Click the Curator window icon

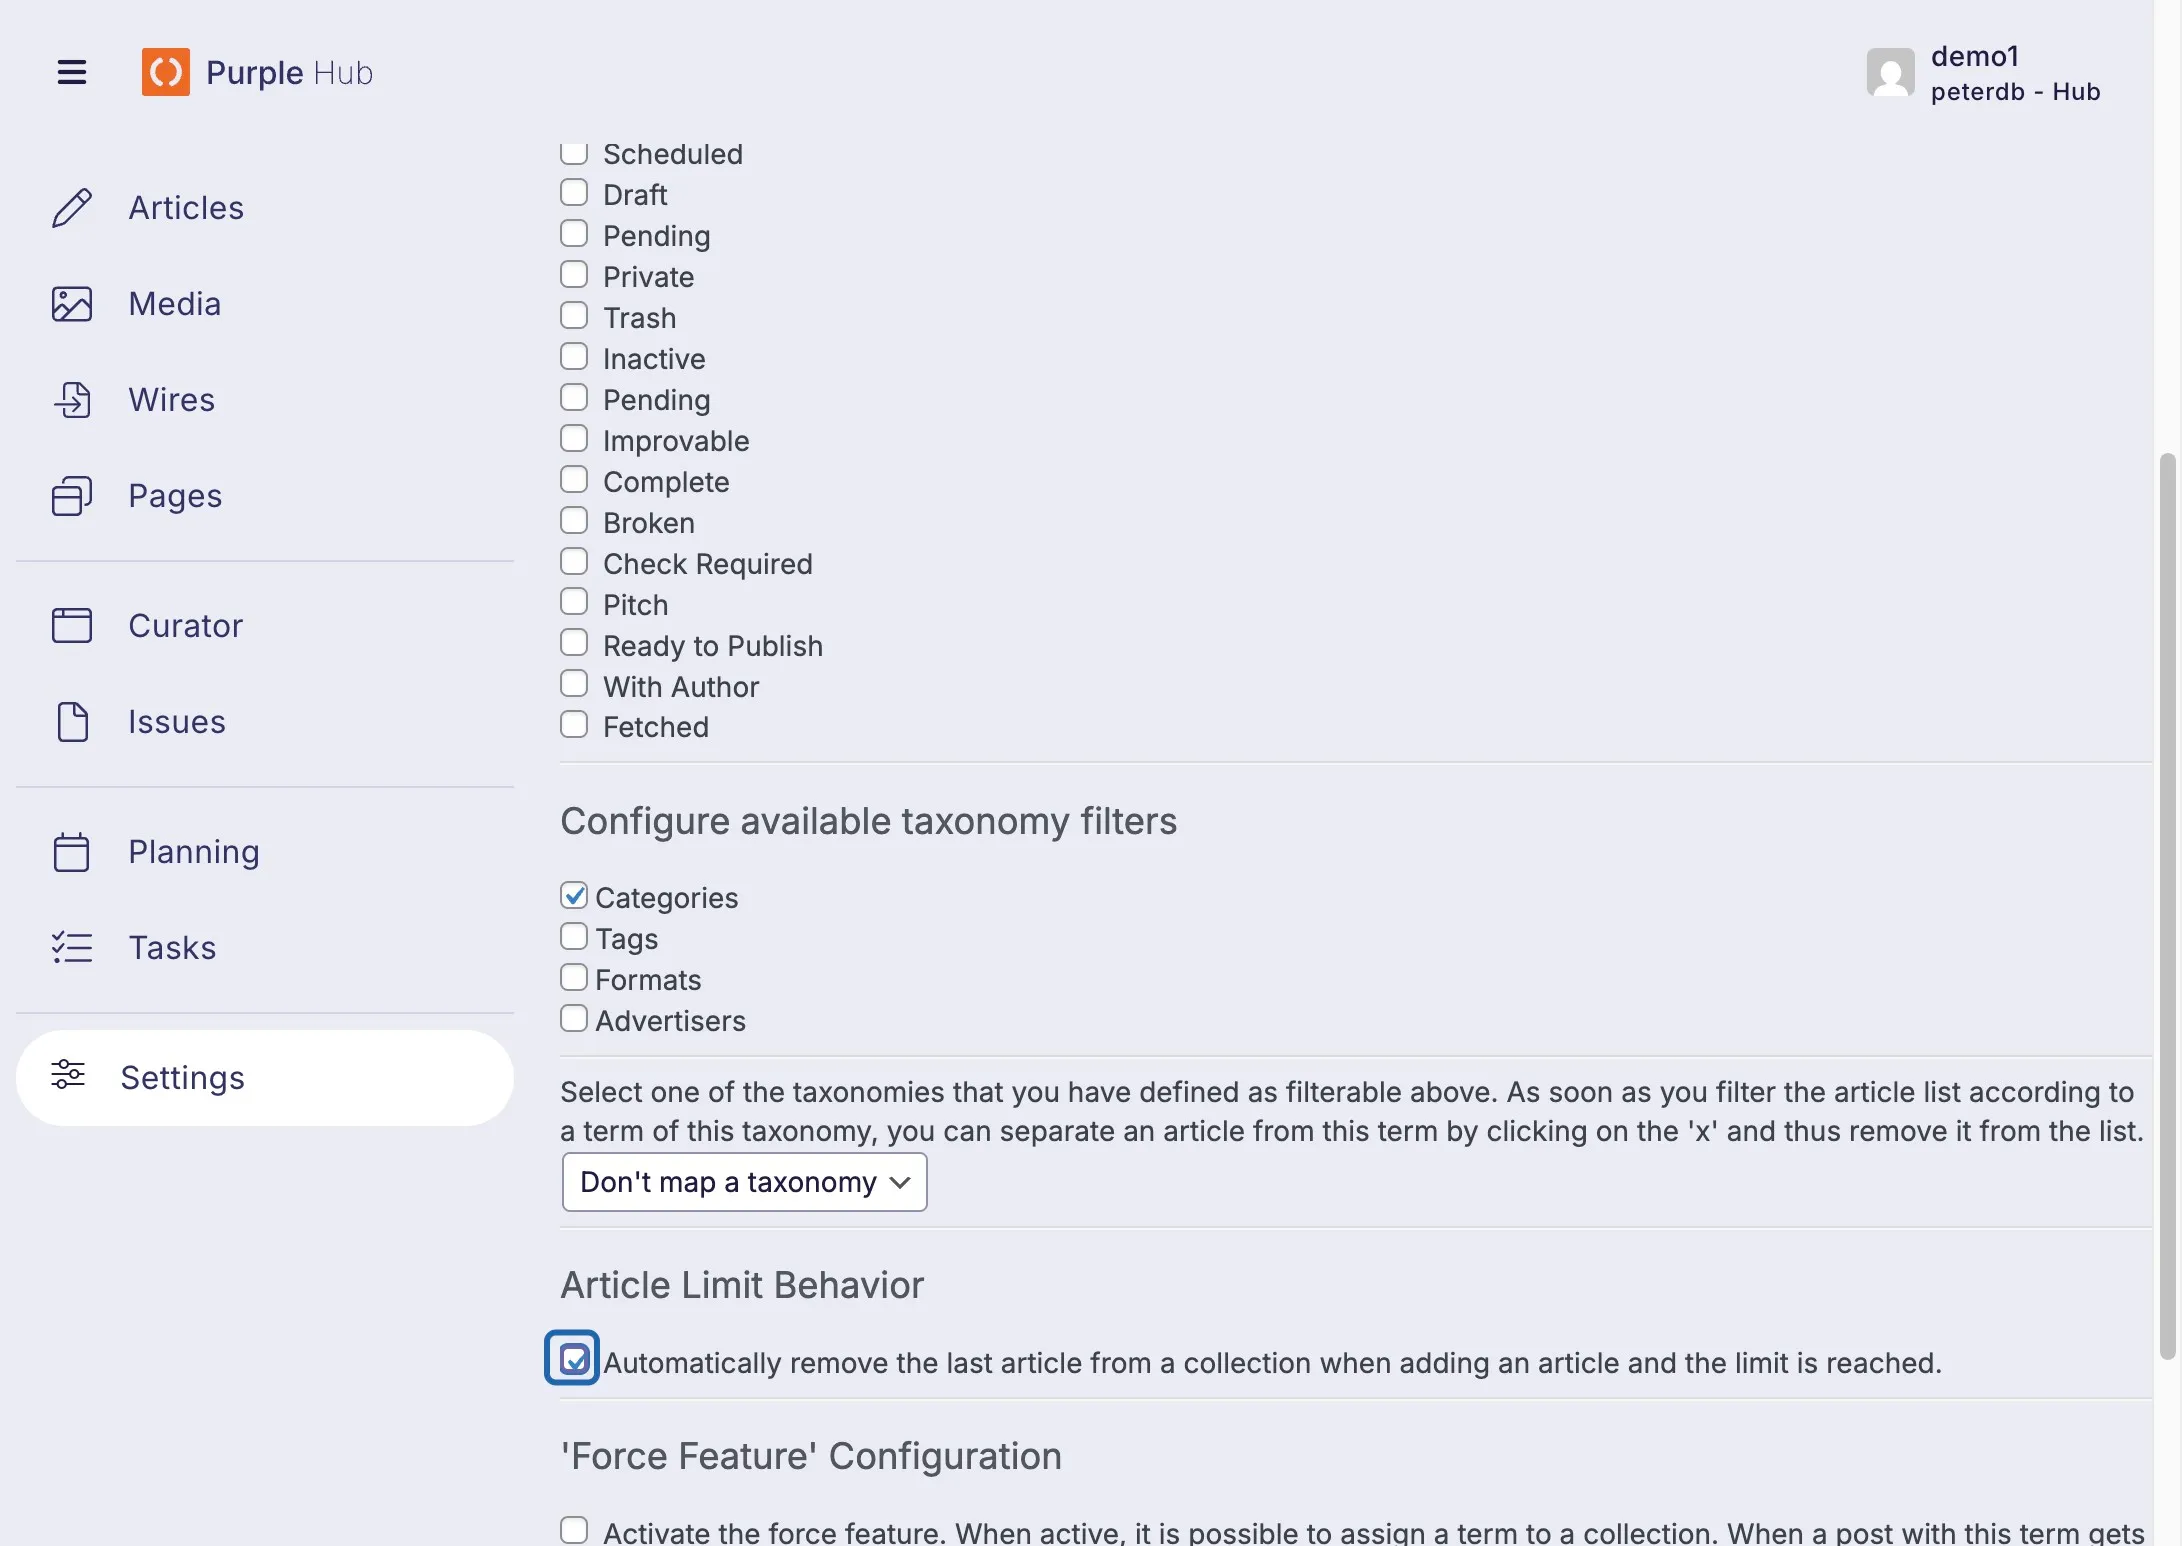pos(72,626)
